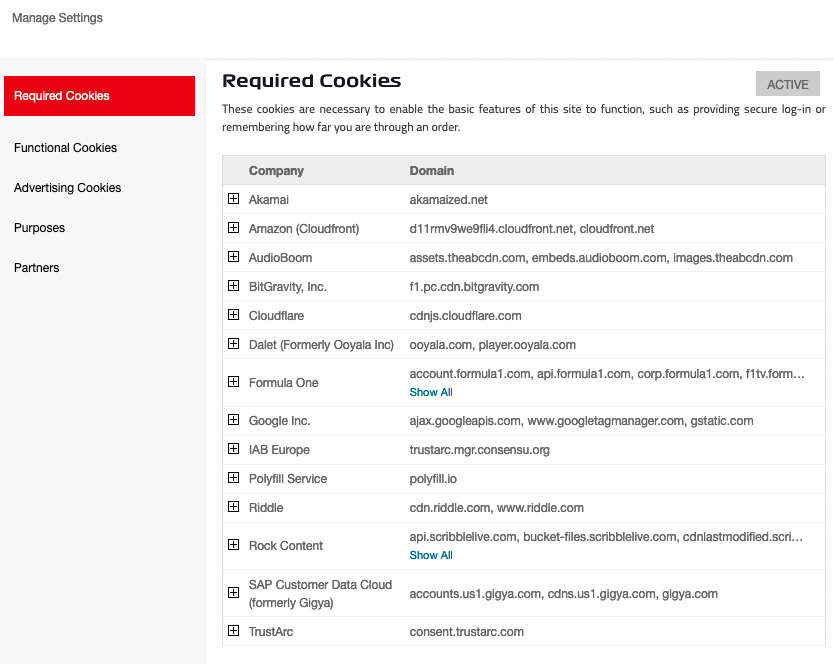The image size is (834, 664).
Task: Click the plus icon for Riddle
Action: 234,507
